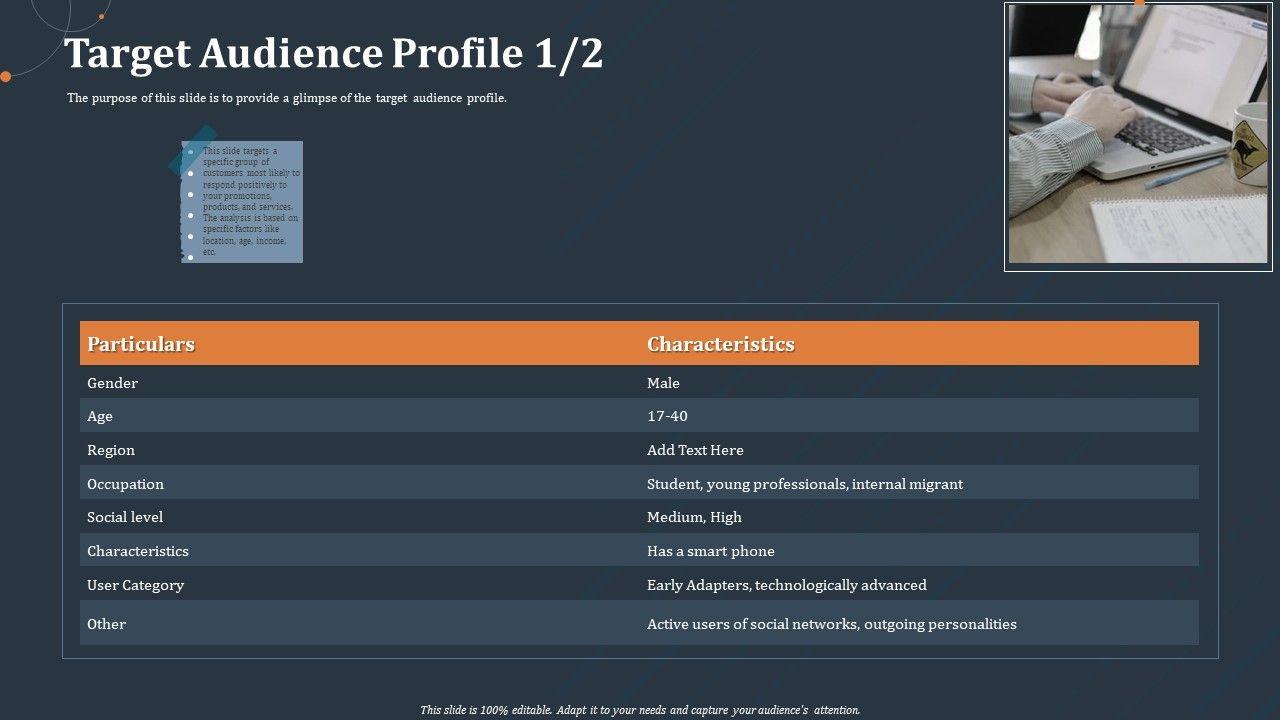Click the 'User Category' row label

coord(135,585)
